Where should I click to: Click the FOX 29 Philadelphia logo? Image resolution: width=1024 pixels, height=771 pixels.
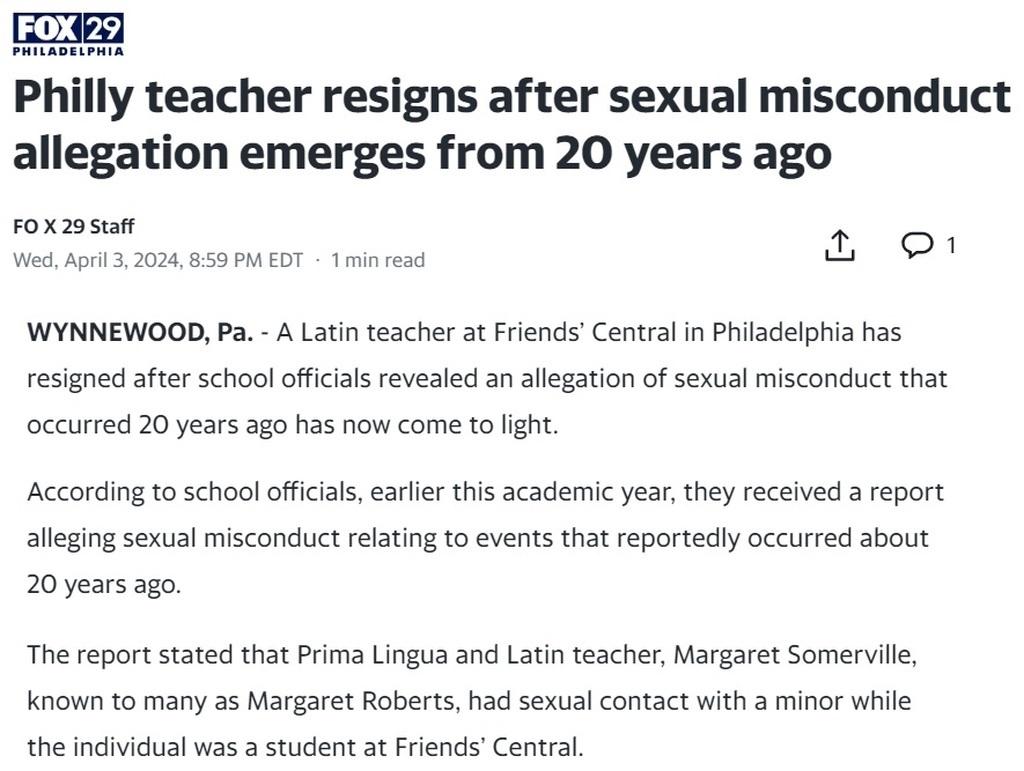click(x=68, y=35)
